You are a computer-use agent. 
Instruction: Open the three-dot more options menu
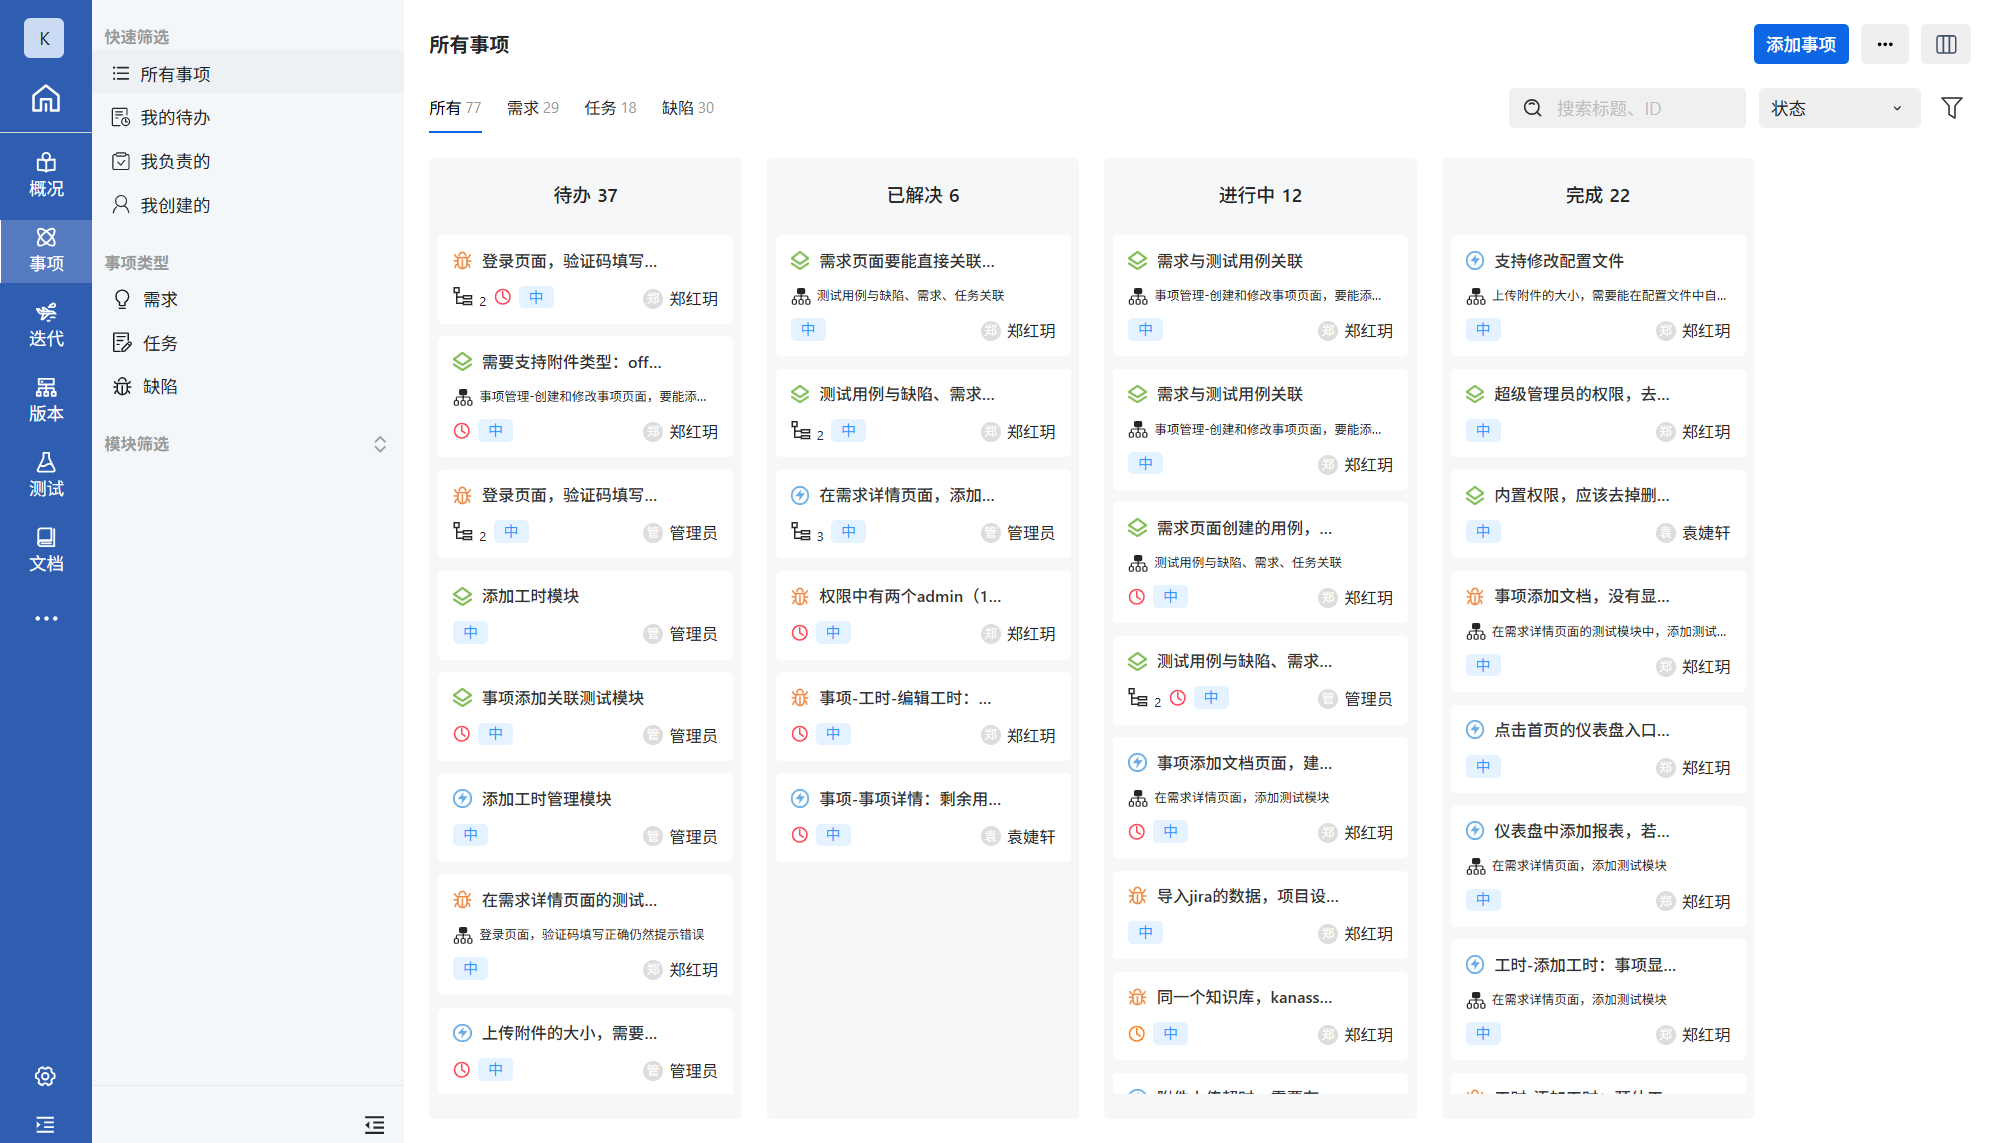coord(1884,44)
